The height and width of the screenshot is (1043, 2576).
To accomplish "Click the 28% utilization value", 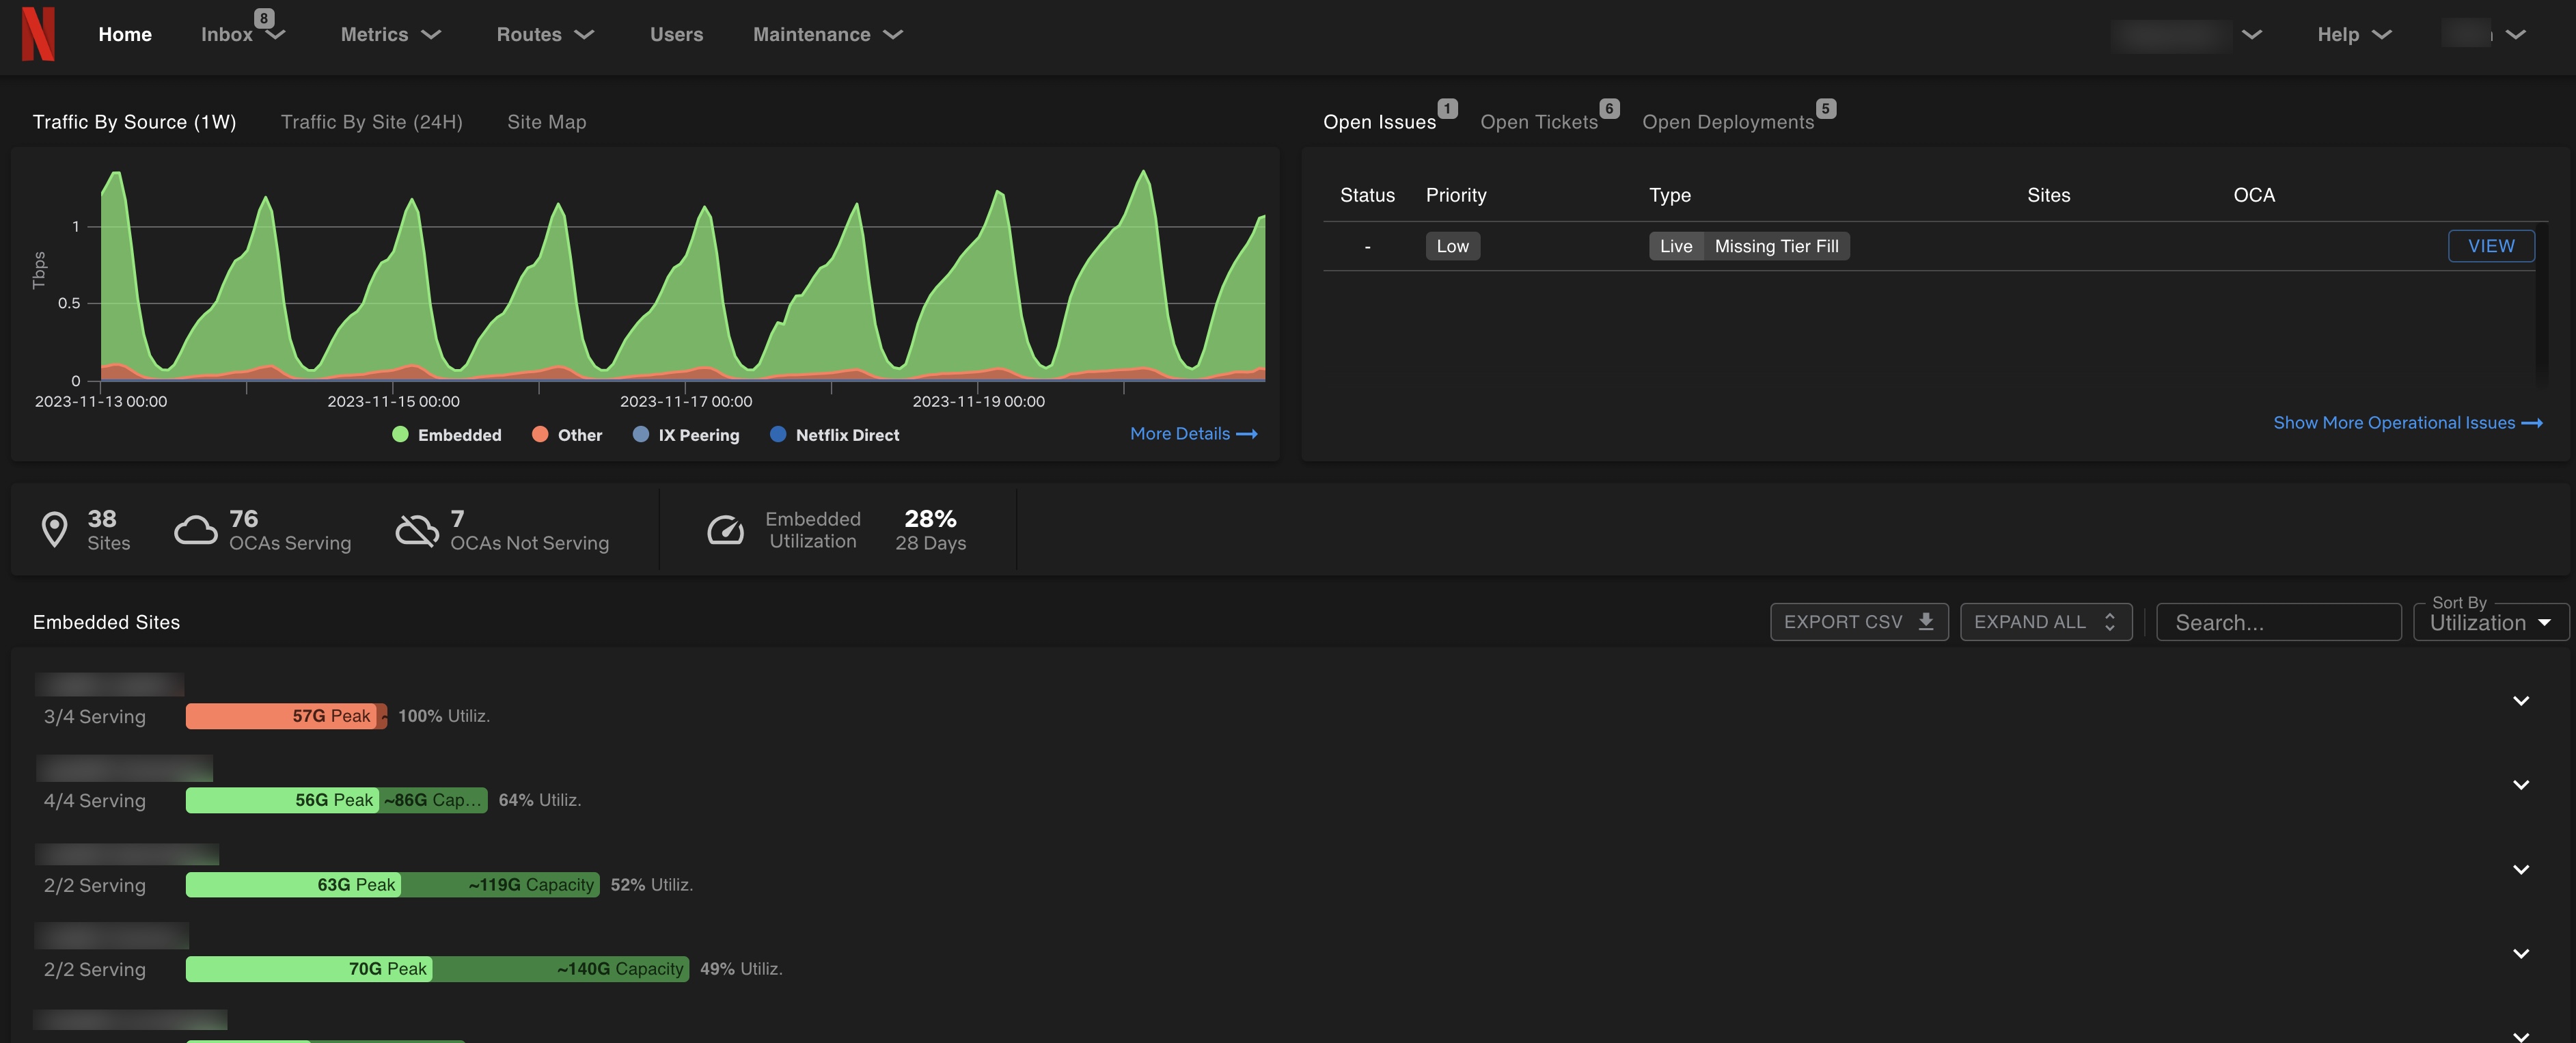I will pyautogui.click(x=930, y=518).
